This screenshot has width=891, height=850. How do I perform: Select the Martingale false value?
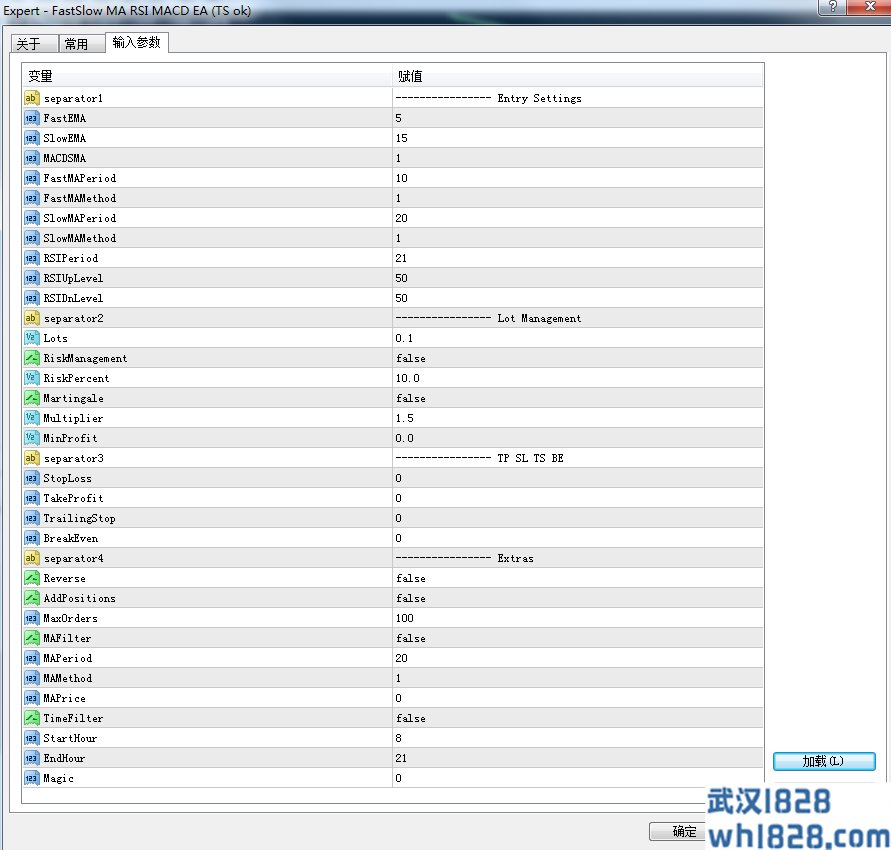[411, 398]
